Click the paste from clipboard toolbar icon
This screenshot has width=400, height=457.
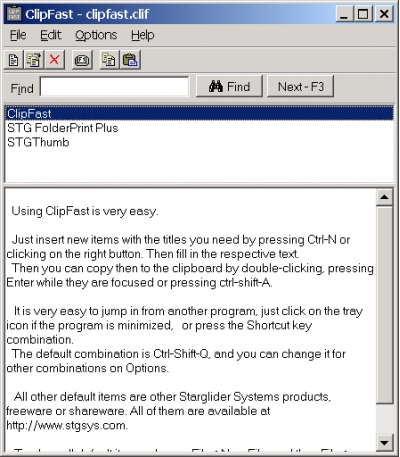pos(130,60)
